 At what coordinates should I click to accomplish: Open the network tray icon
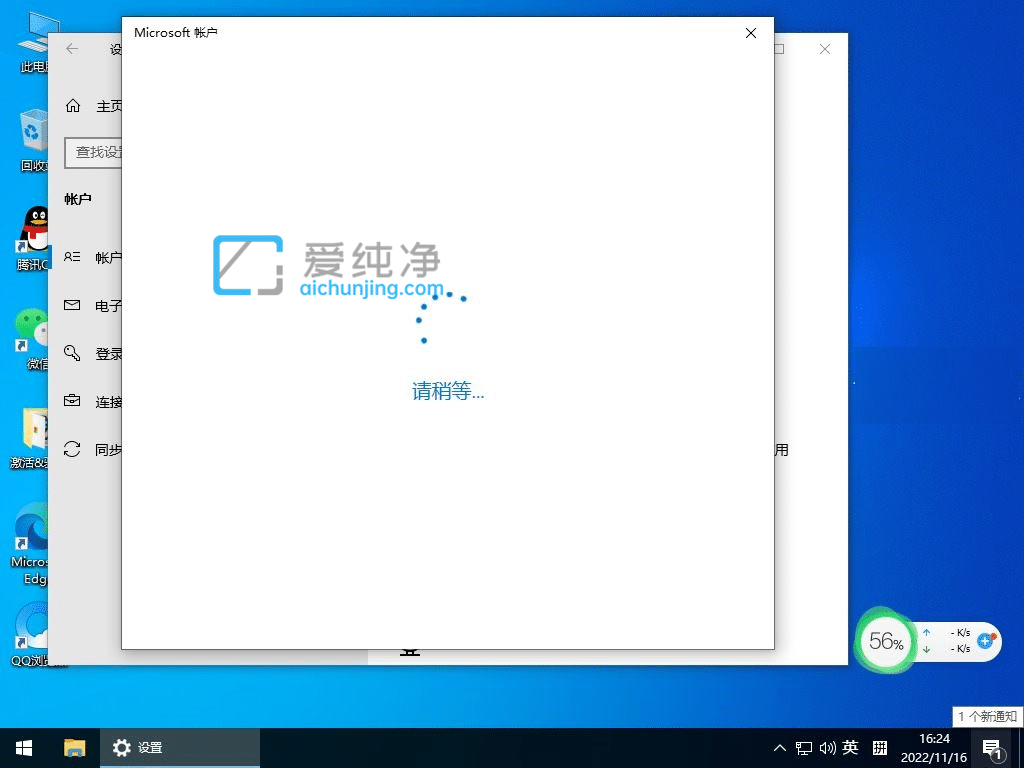click(804, 748)
